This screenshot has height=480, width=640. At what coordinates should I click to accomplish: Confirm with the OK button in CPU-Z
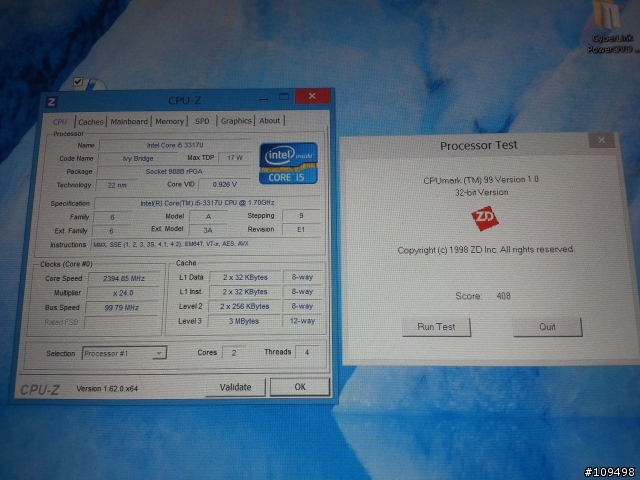click(300, 387)
